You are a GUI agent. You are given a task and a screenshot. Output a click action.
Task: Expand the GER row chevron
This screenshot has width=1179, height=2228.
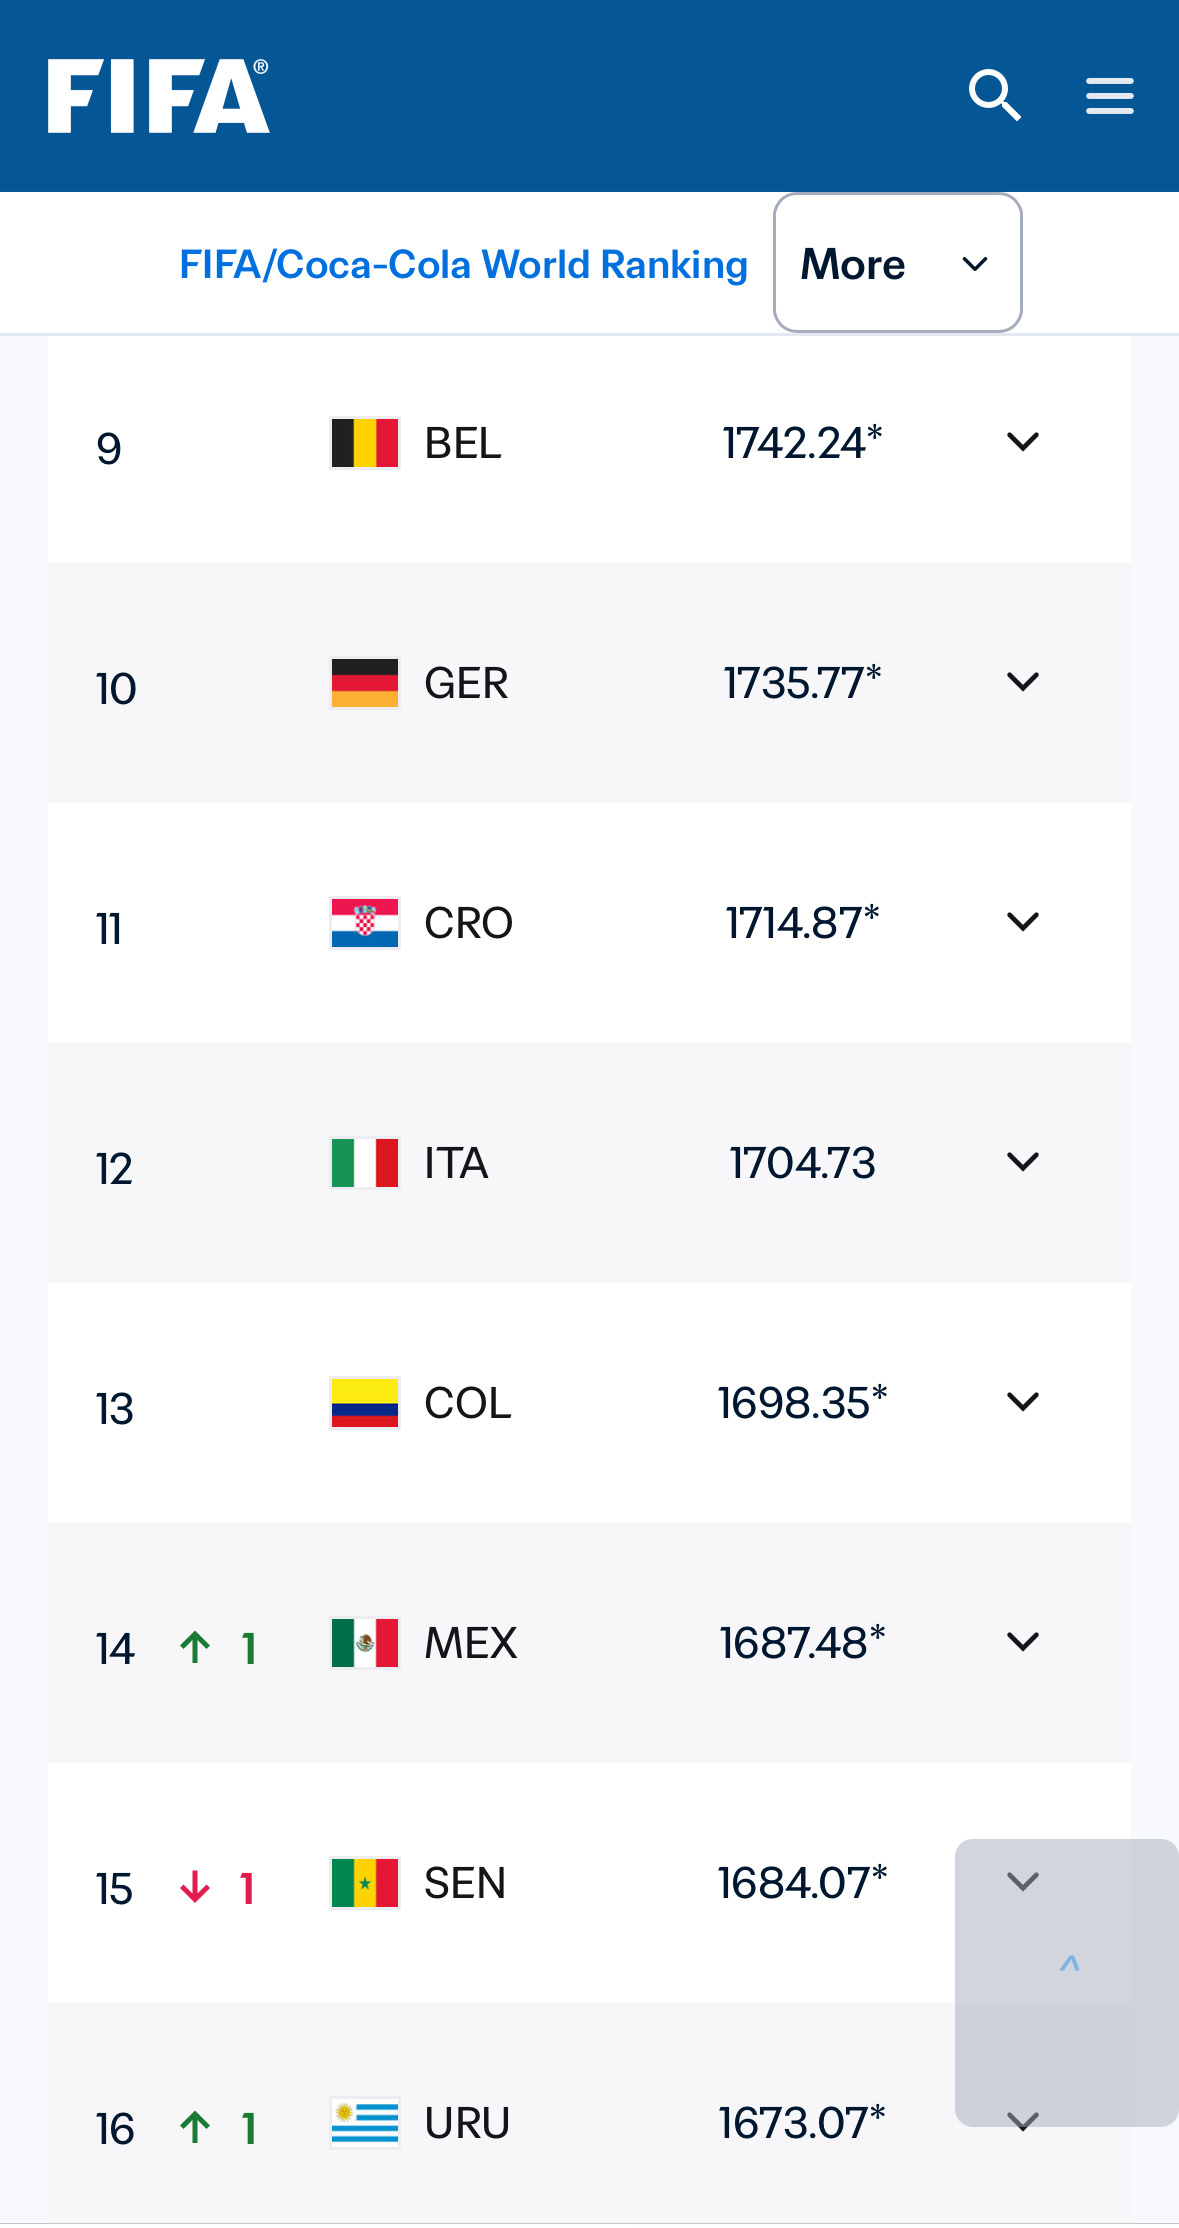tap(1023, 682)
